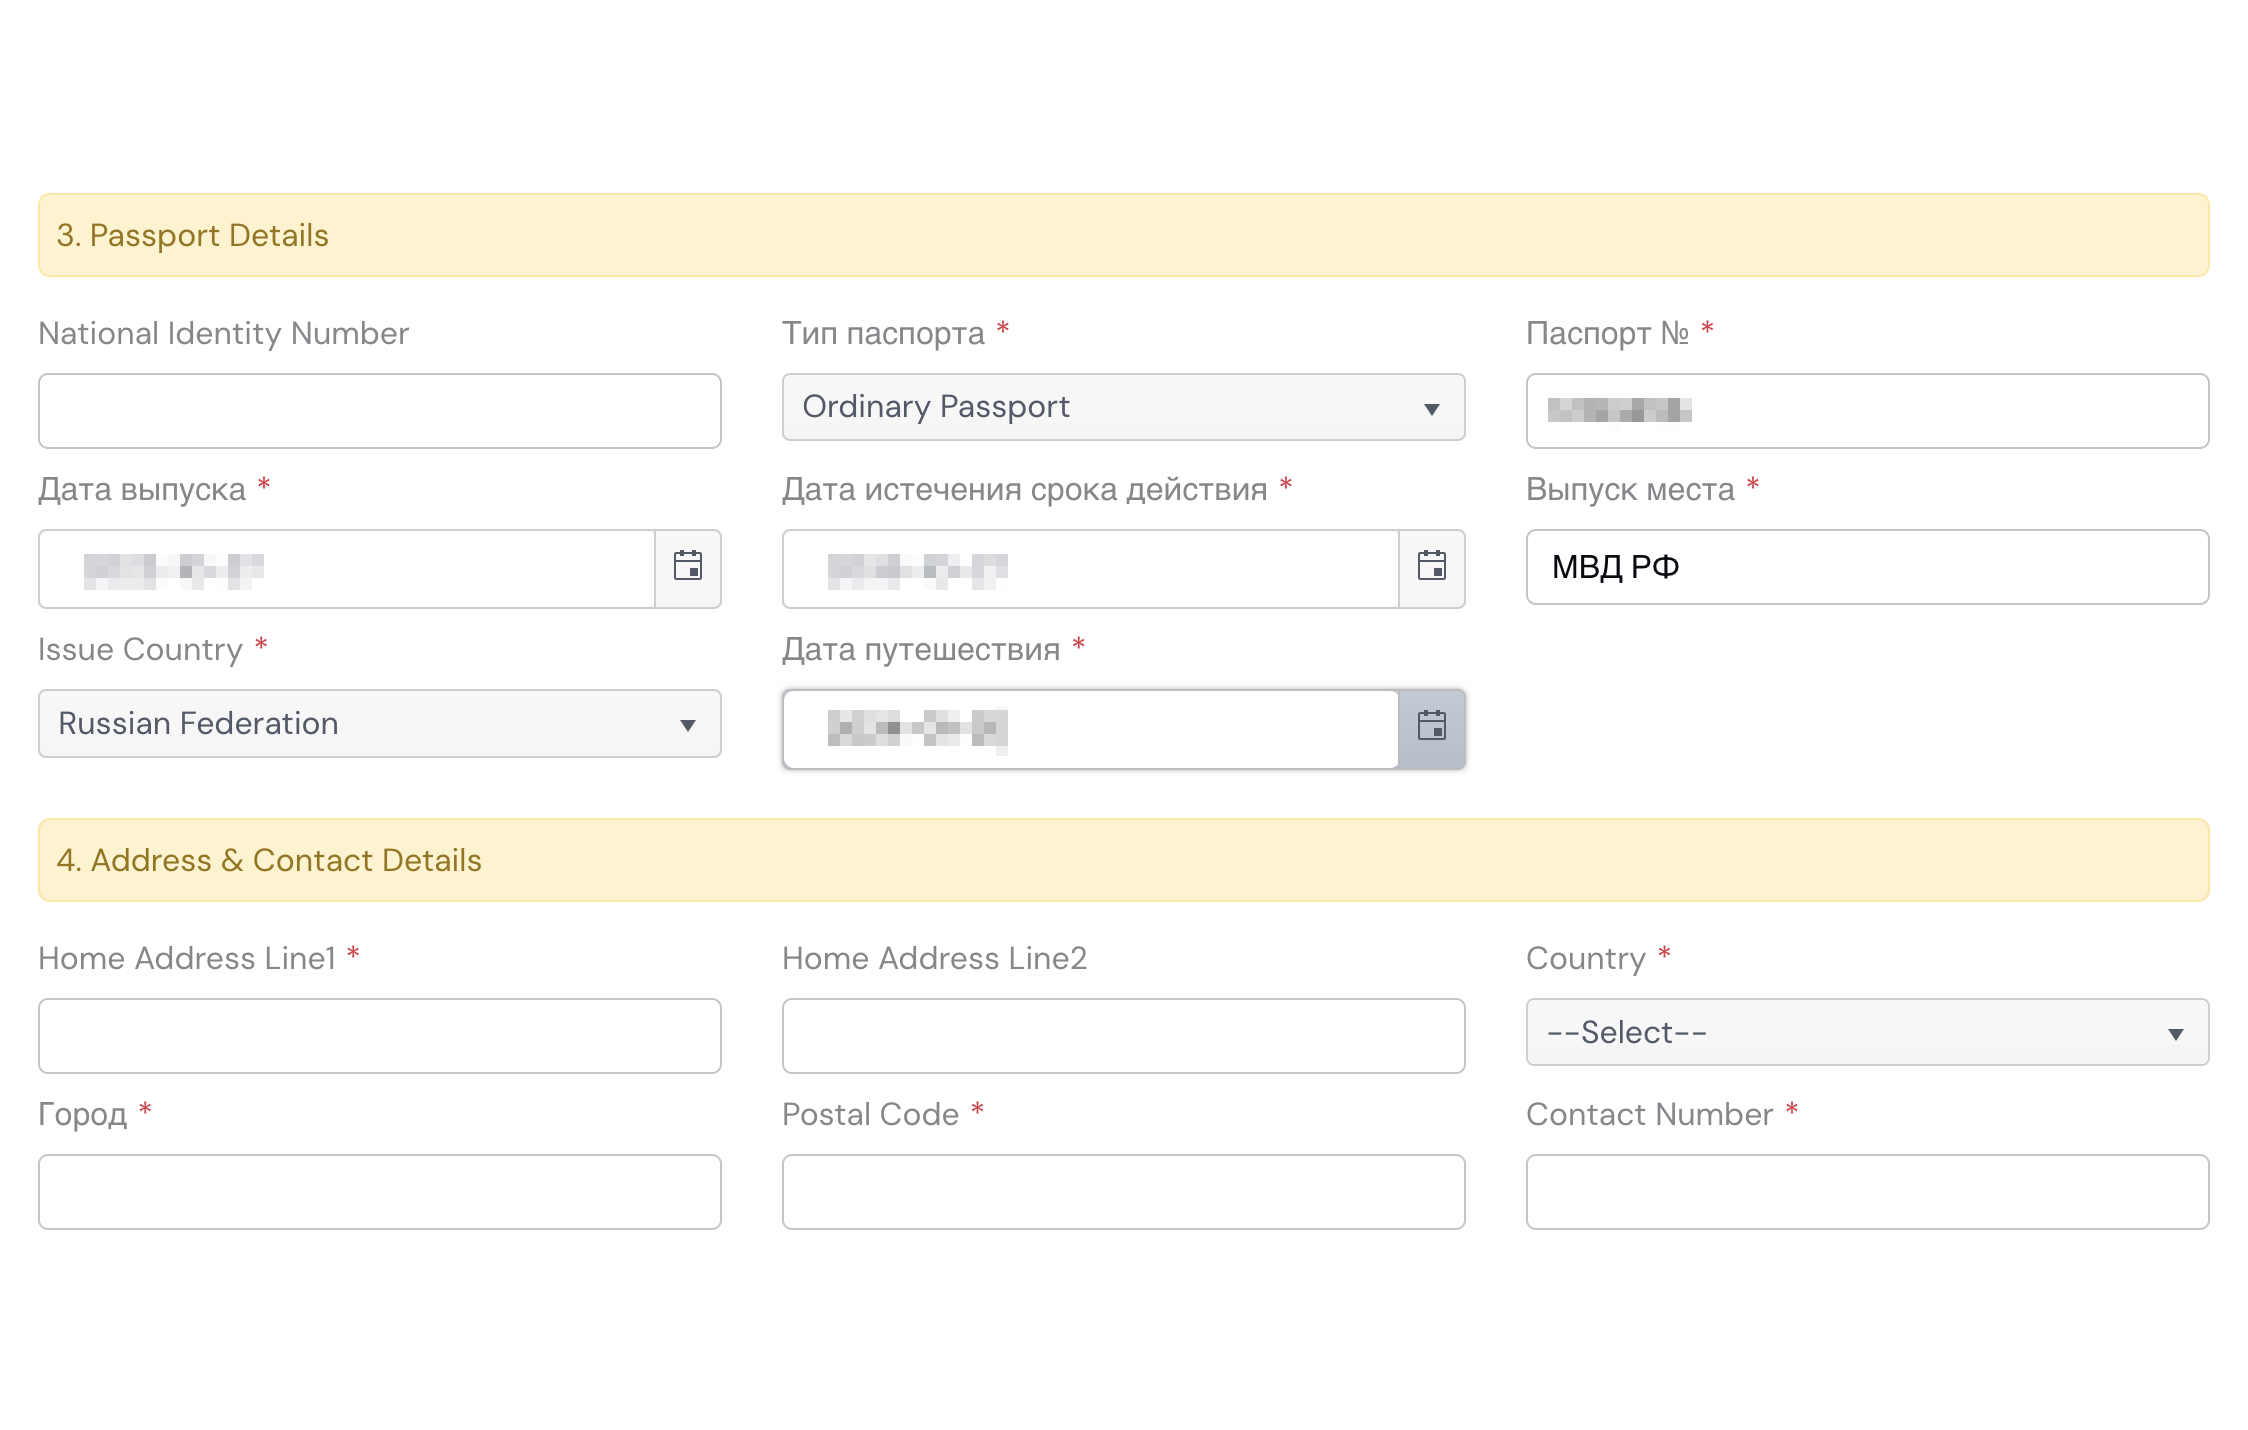This screenshot has width=2248, height=1430.
Task: Click the National Identity Number field
Action: click(380, 411)
